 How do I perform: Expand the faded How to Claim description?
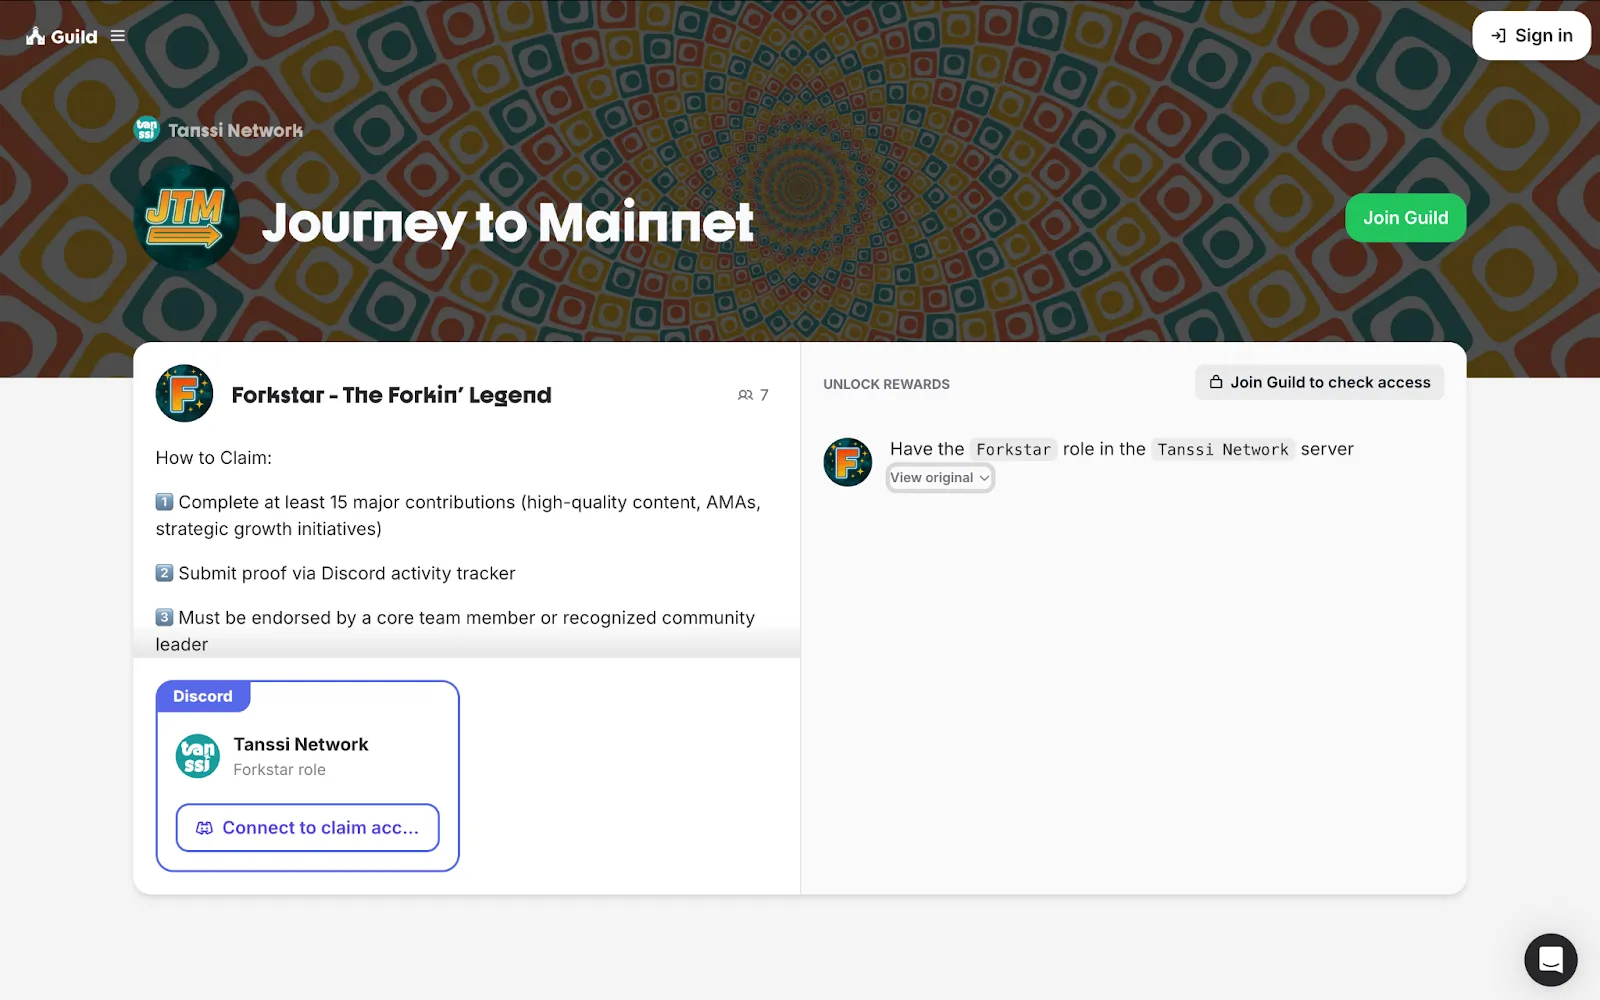pos(466,642)
